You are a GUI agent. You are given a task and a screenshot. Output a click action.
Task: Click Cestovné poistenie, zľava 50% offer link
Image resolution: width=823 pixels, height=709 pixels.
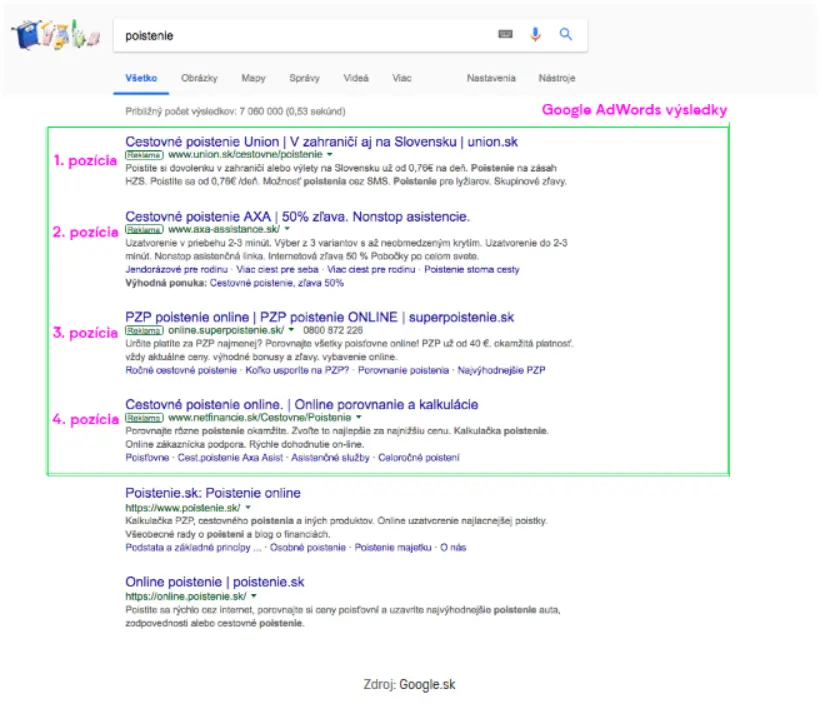click(x=277, y=283)
